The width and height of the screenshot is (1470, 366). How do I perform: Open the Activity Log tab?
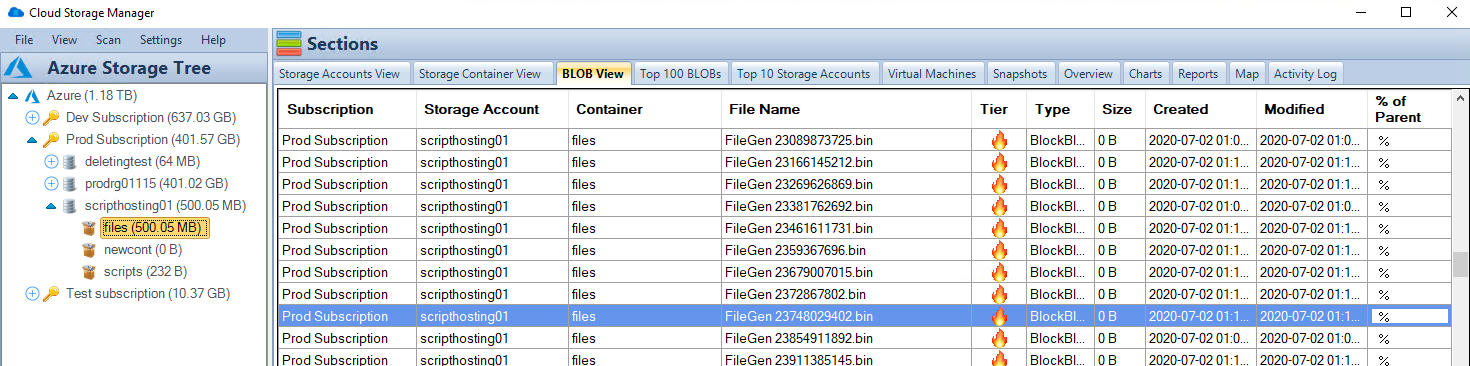point(1305,73)
